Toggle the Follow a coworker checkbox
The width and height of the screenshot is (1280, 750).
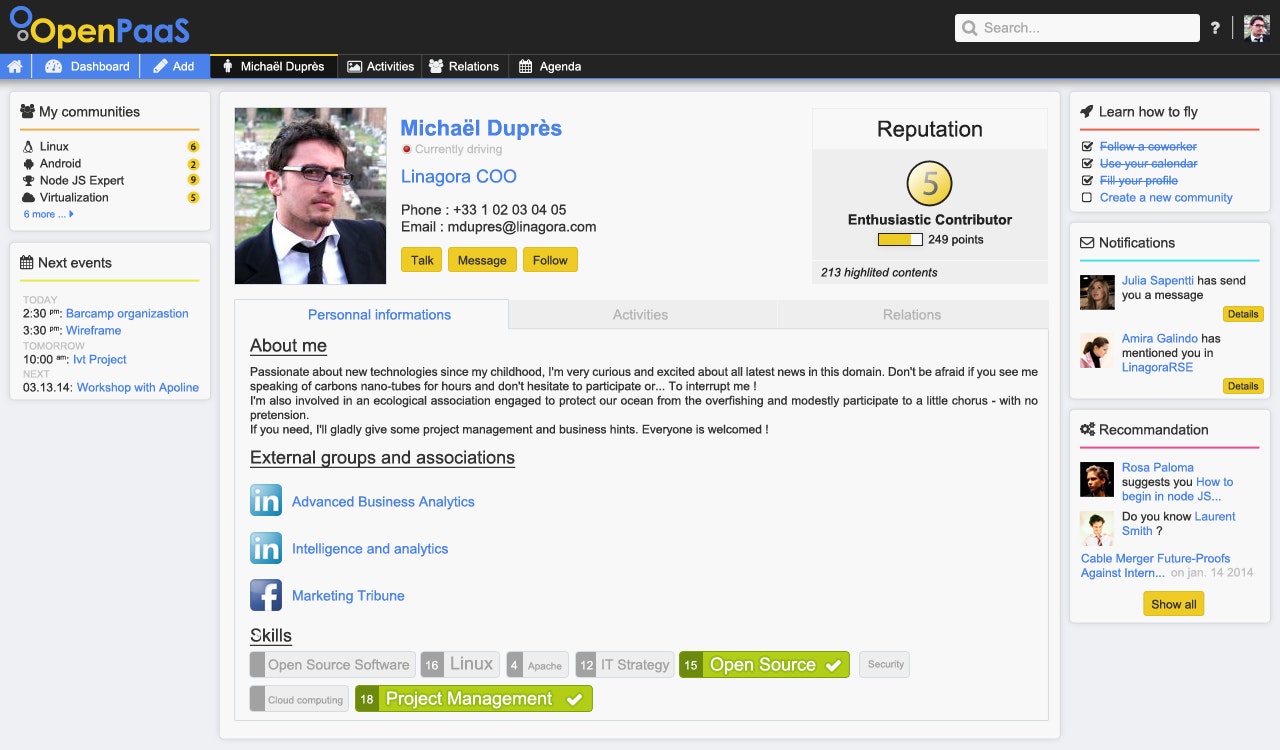[x=1087, y=147]
